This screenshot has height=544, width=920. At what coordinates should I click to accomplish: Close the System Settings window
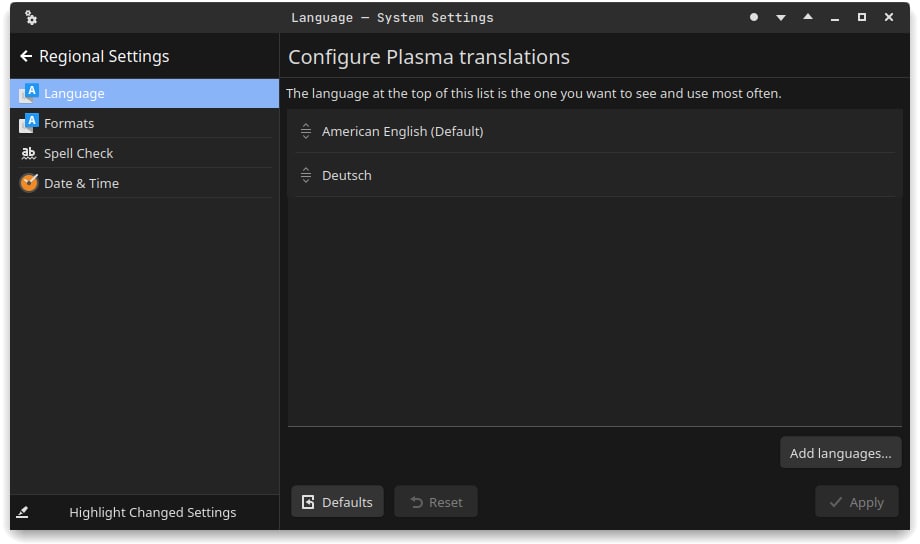tap(889, 18)
